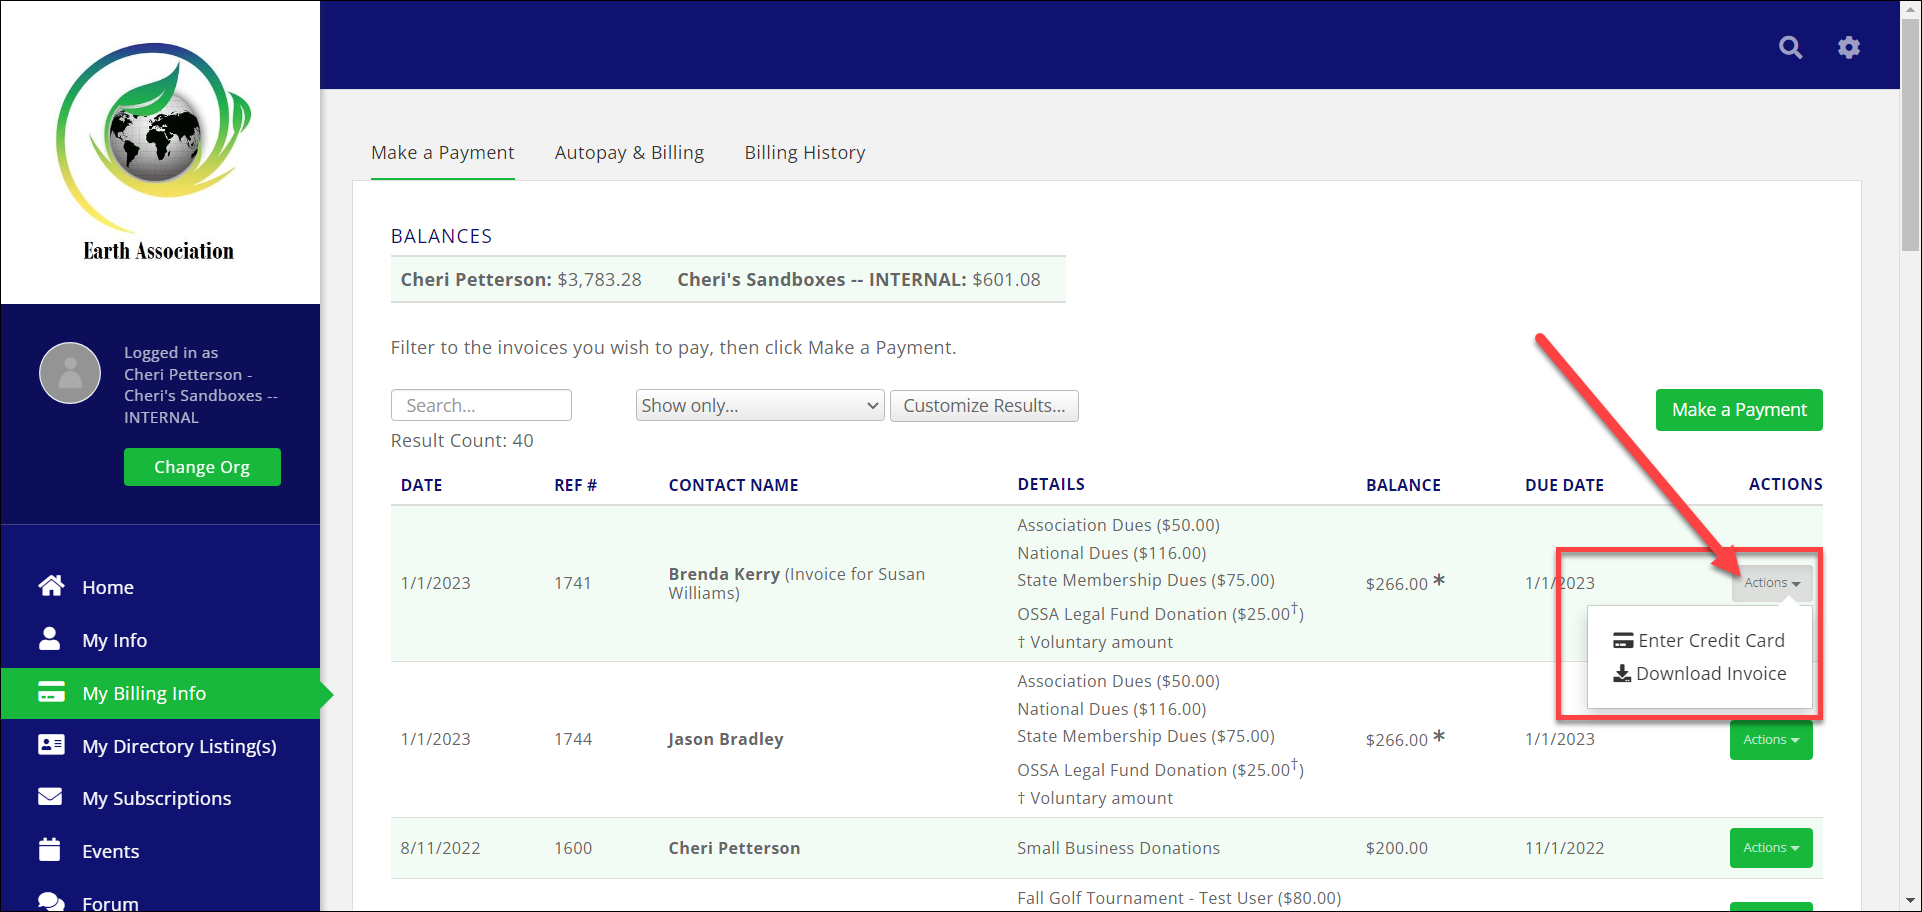The image size is (1922, 912).
Task: Open the Forum using its chat bubble icon
Action: coord(51,901)
